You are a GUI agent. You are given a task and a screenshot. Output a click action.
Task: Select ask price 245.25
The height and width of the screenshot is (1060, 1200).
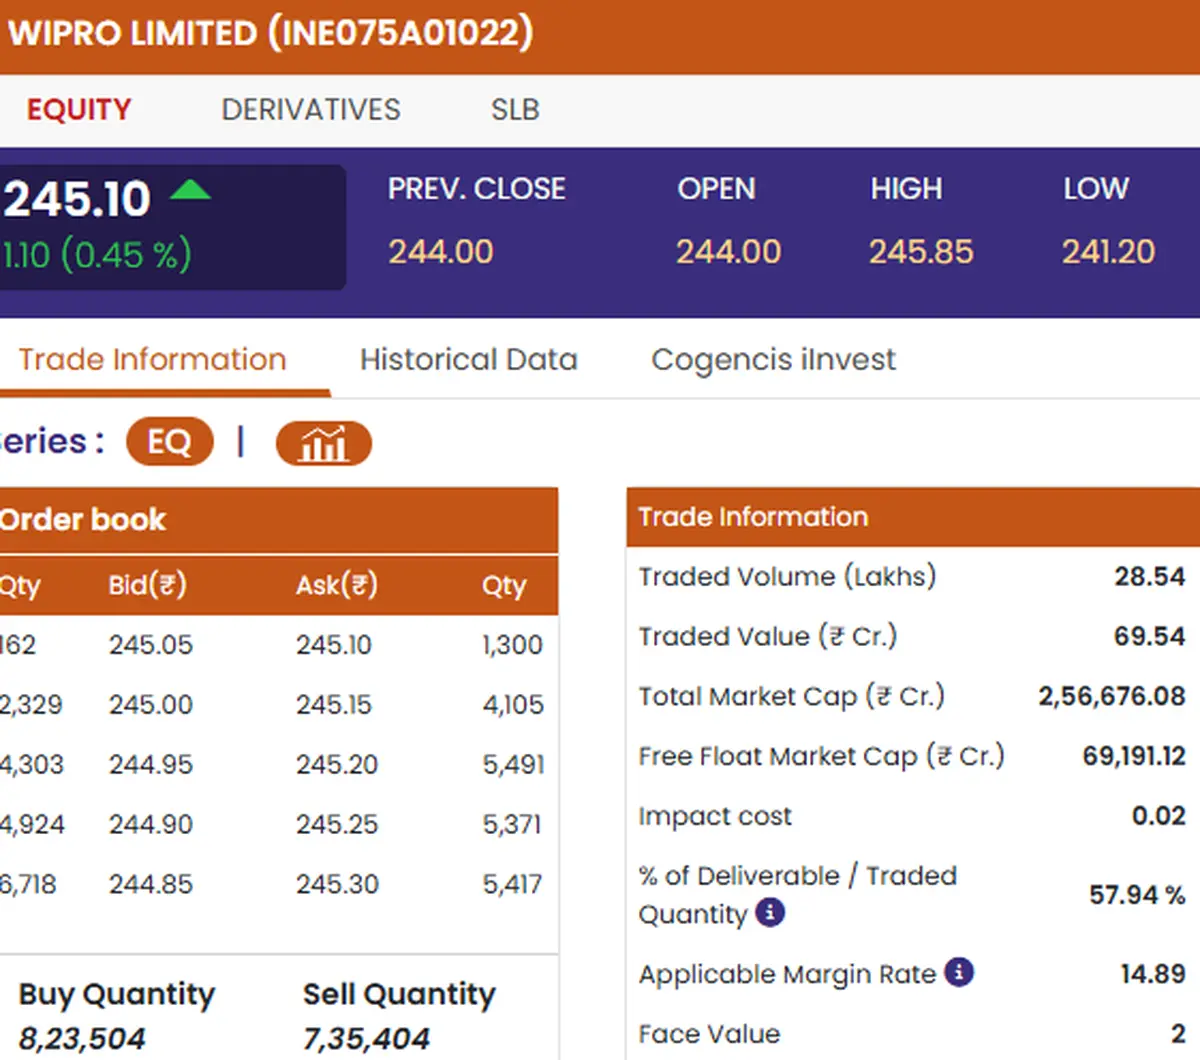(337, 825)
